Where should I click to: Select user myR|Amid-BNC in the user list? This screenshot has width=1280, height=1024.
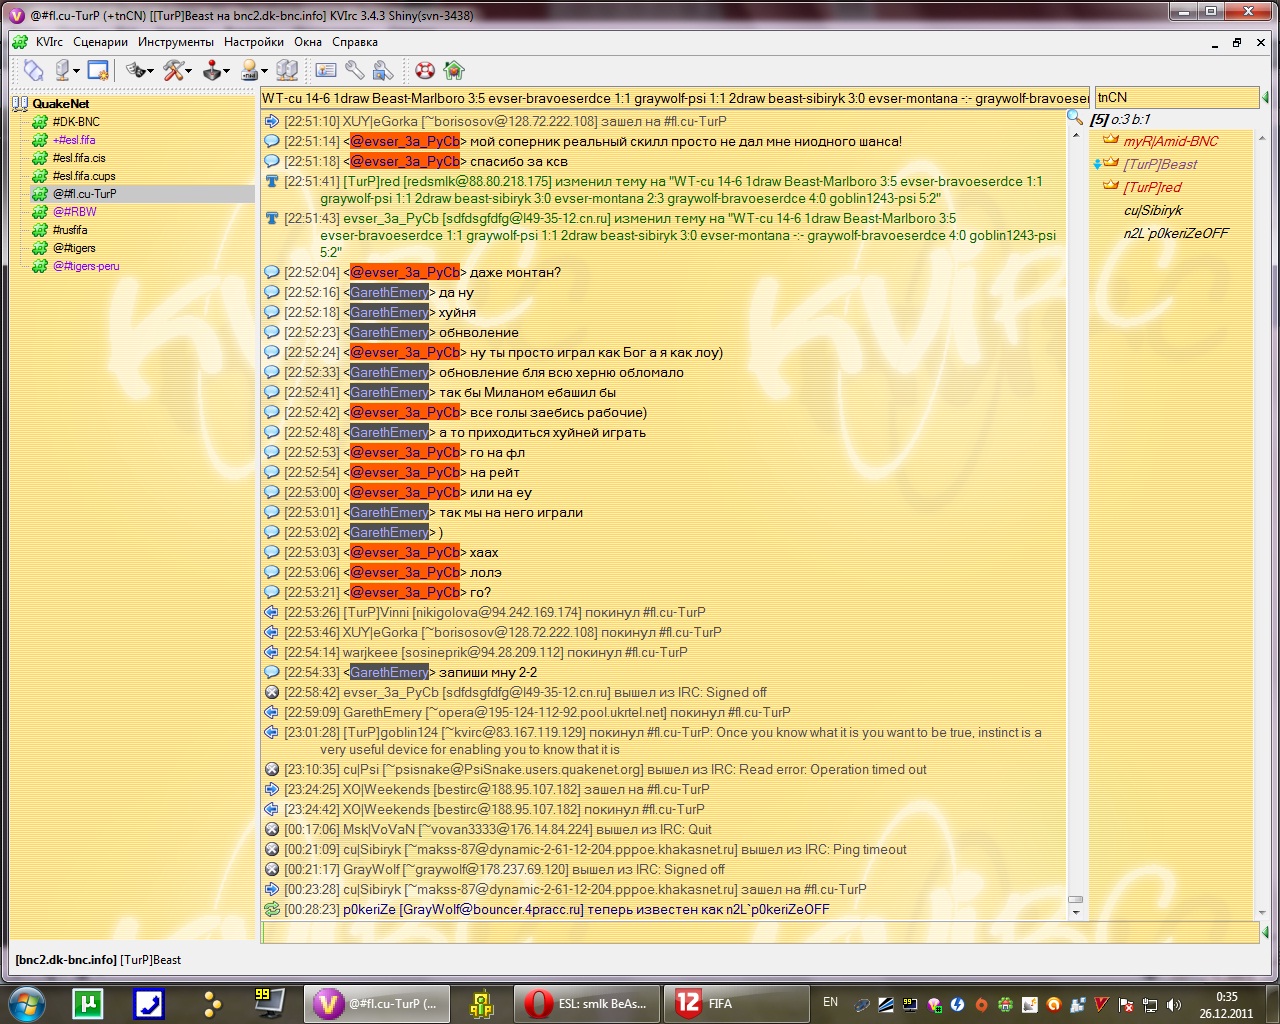[x=1170, y=141]
